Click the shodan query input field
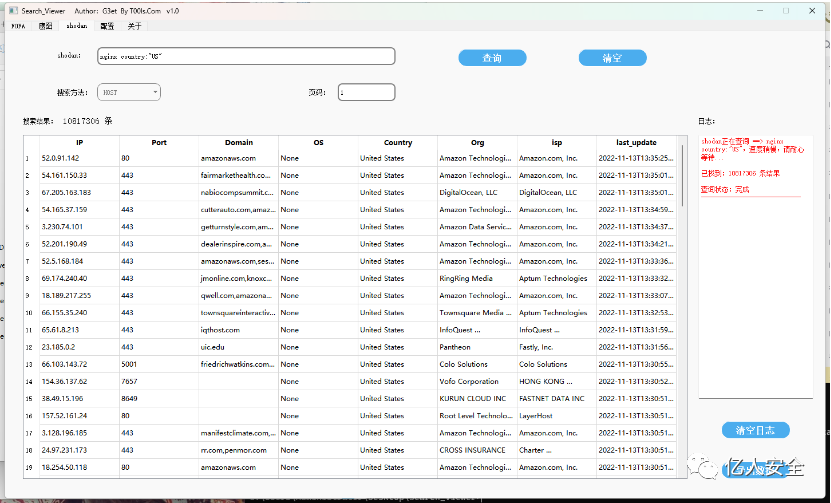This screenshot has height=503, width=831. point(246,56)
